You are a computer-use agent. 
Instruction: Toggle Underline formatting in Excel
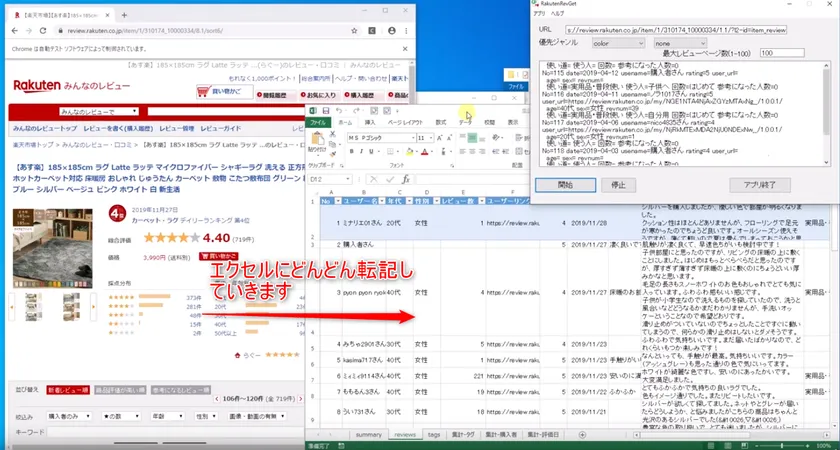click(x=371, y=152)
